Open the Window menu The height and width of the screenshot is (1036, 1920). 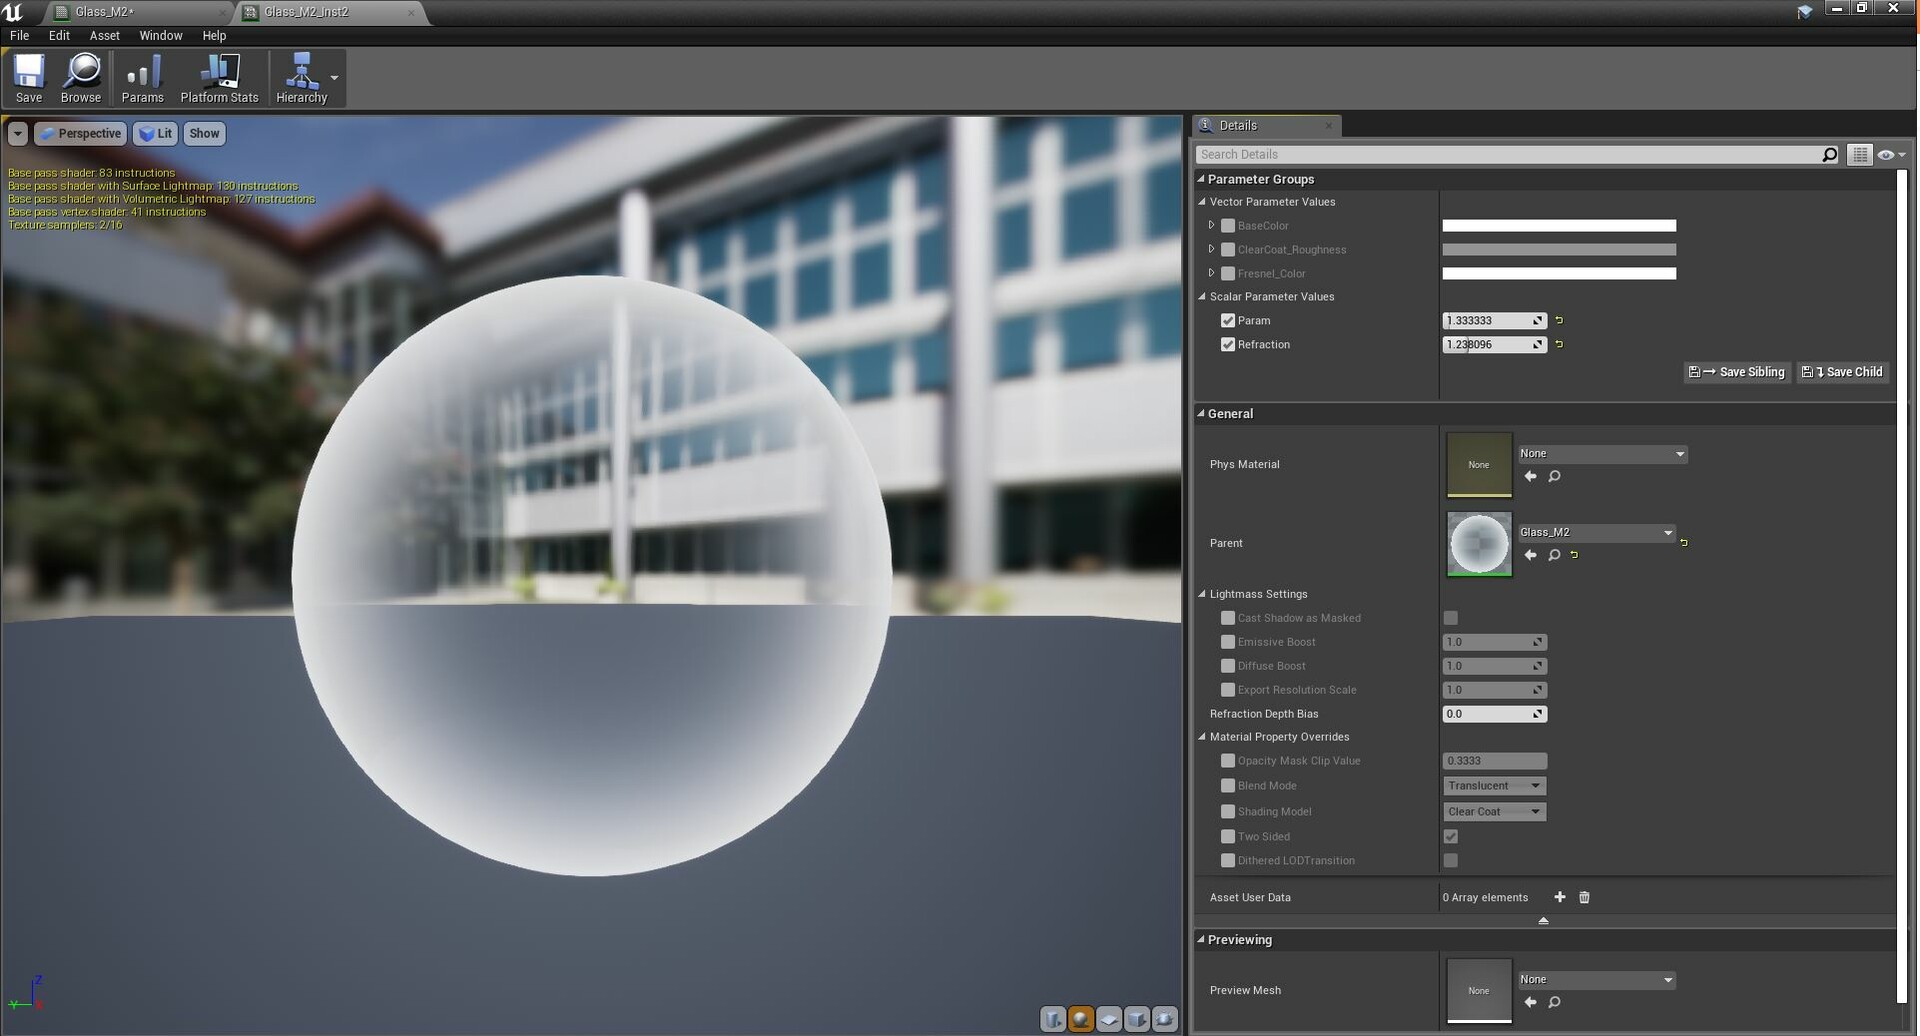pyautogui.click(x=160, y=35)
